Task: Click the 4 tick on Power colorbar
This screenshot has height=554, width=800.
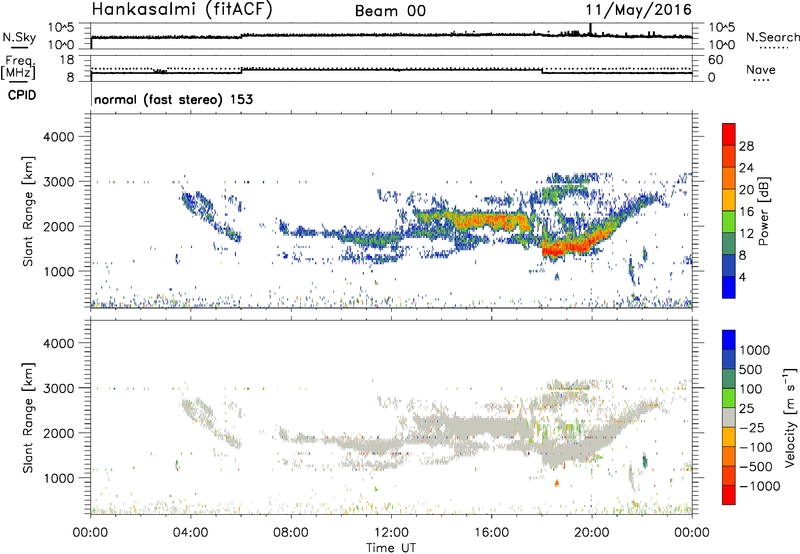Action: pos(743,277)
